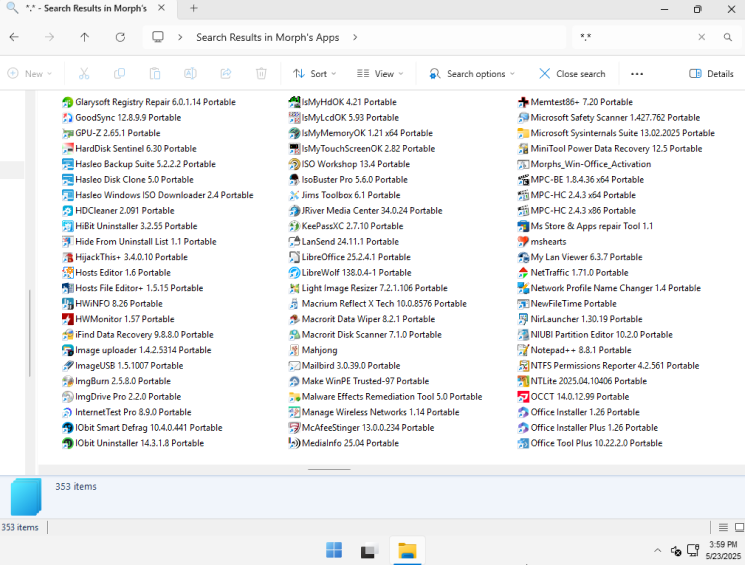Open Search options dropdown
The width and height of the screenshot is (745, 565).
tap(472, 74)
